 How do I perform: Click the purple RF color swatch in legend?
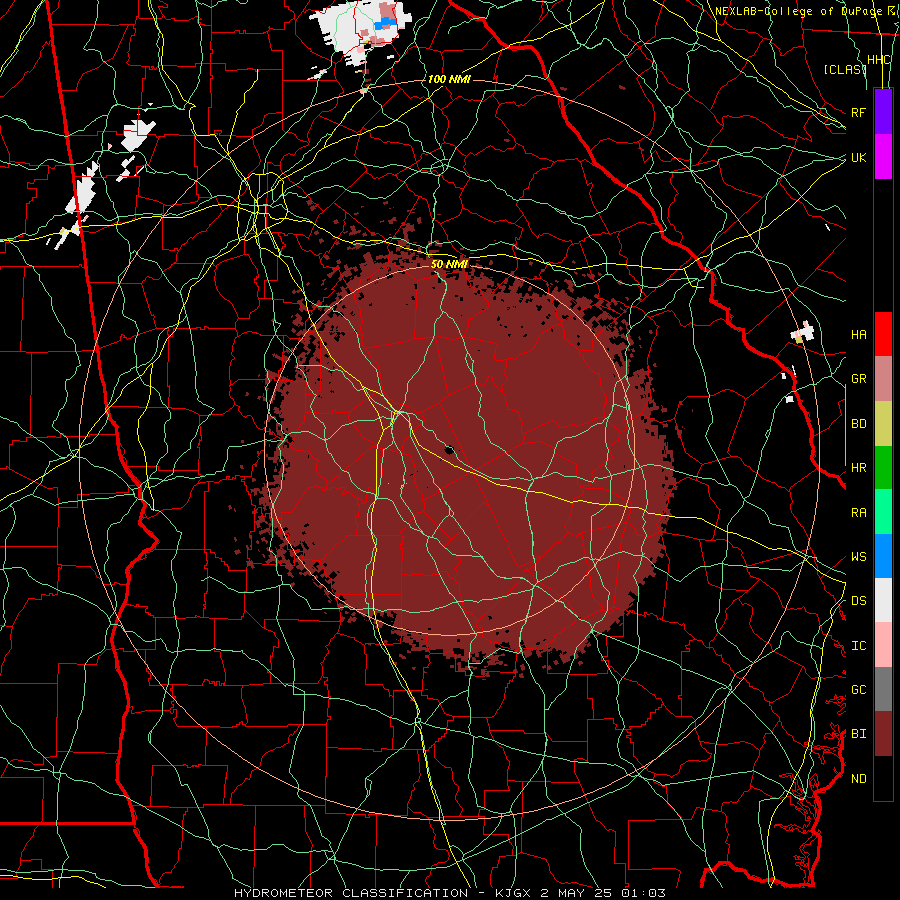pos(883,112)
